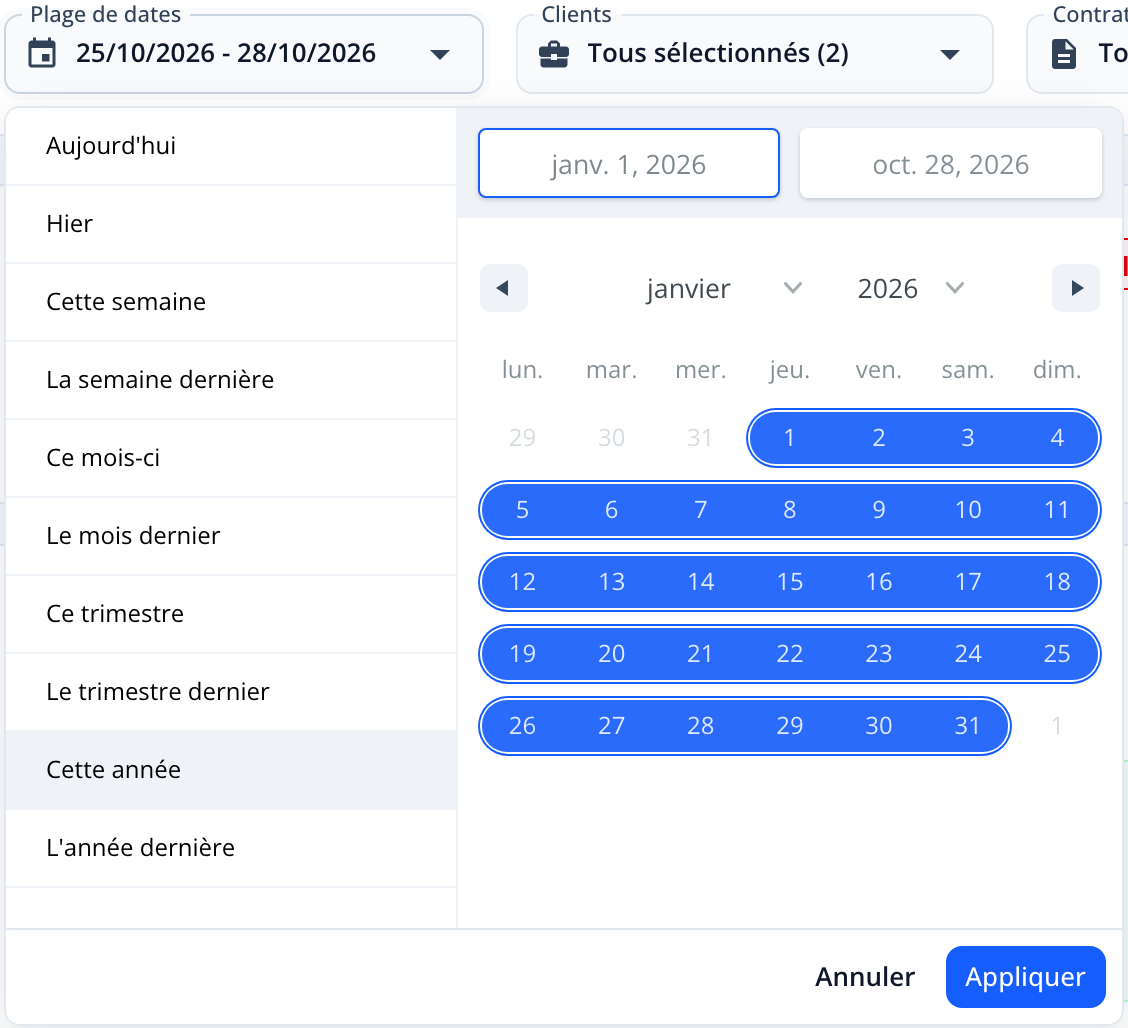Click the document icon in Contrat field
Screen dimensions: 1128x1028
pos(1064,54)
